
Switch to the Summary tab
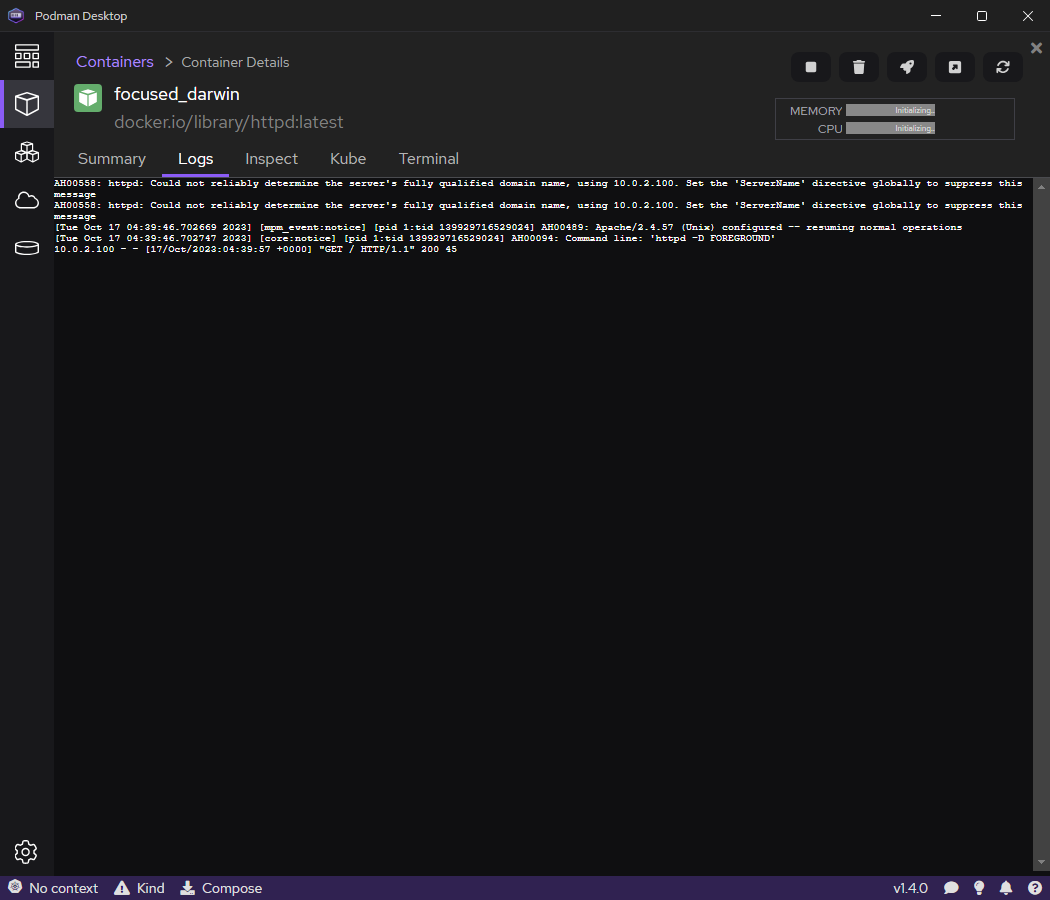(x=112, y=159)
